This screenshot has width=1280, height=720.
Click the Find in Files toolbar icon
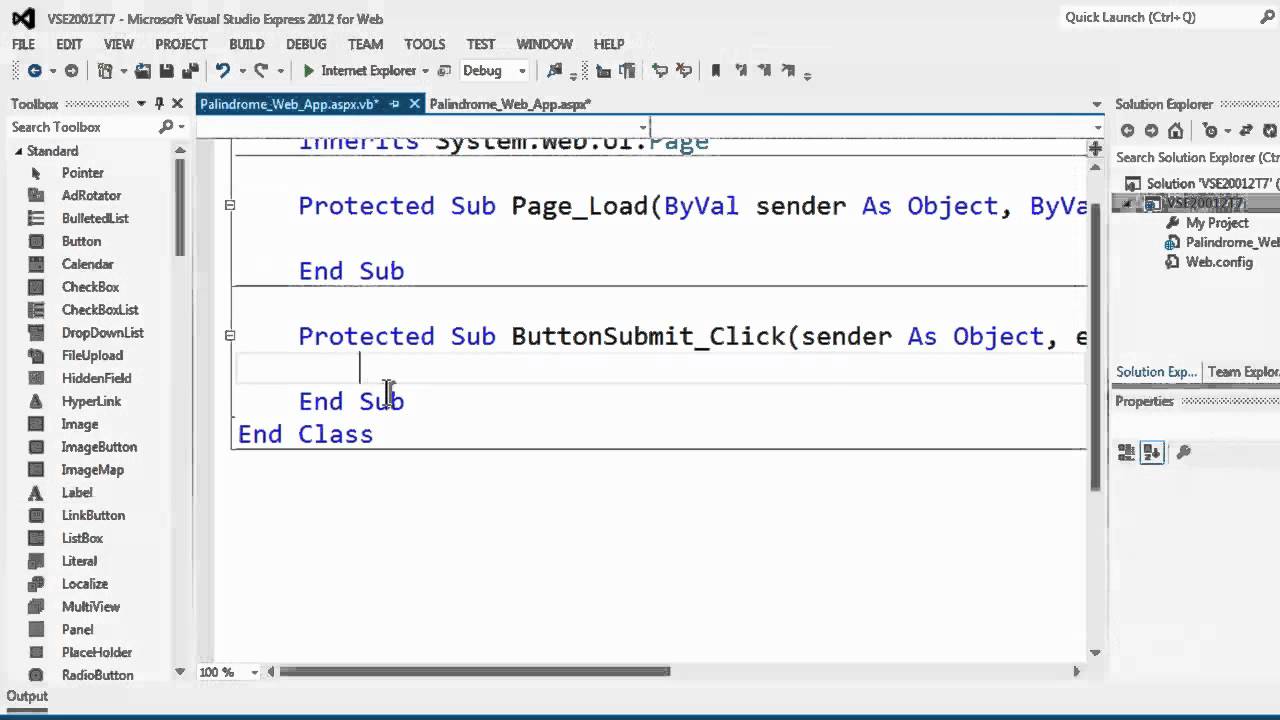[554, 71]
